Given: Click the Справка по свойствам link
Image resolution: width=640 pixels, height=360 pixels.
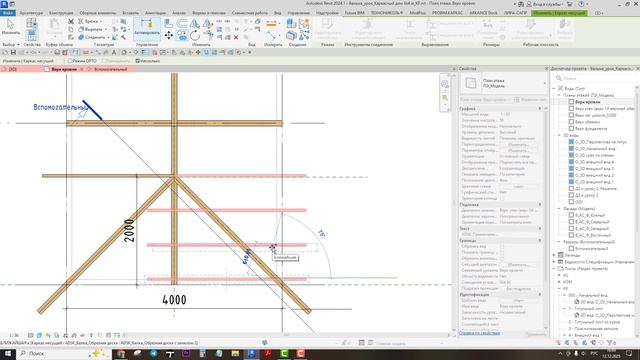Looking at the screenshot, I should click(x=479, y=333).
